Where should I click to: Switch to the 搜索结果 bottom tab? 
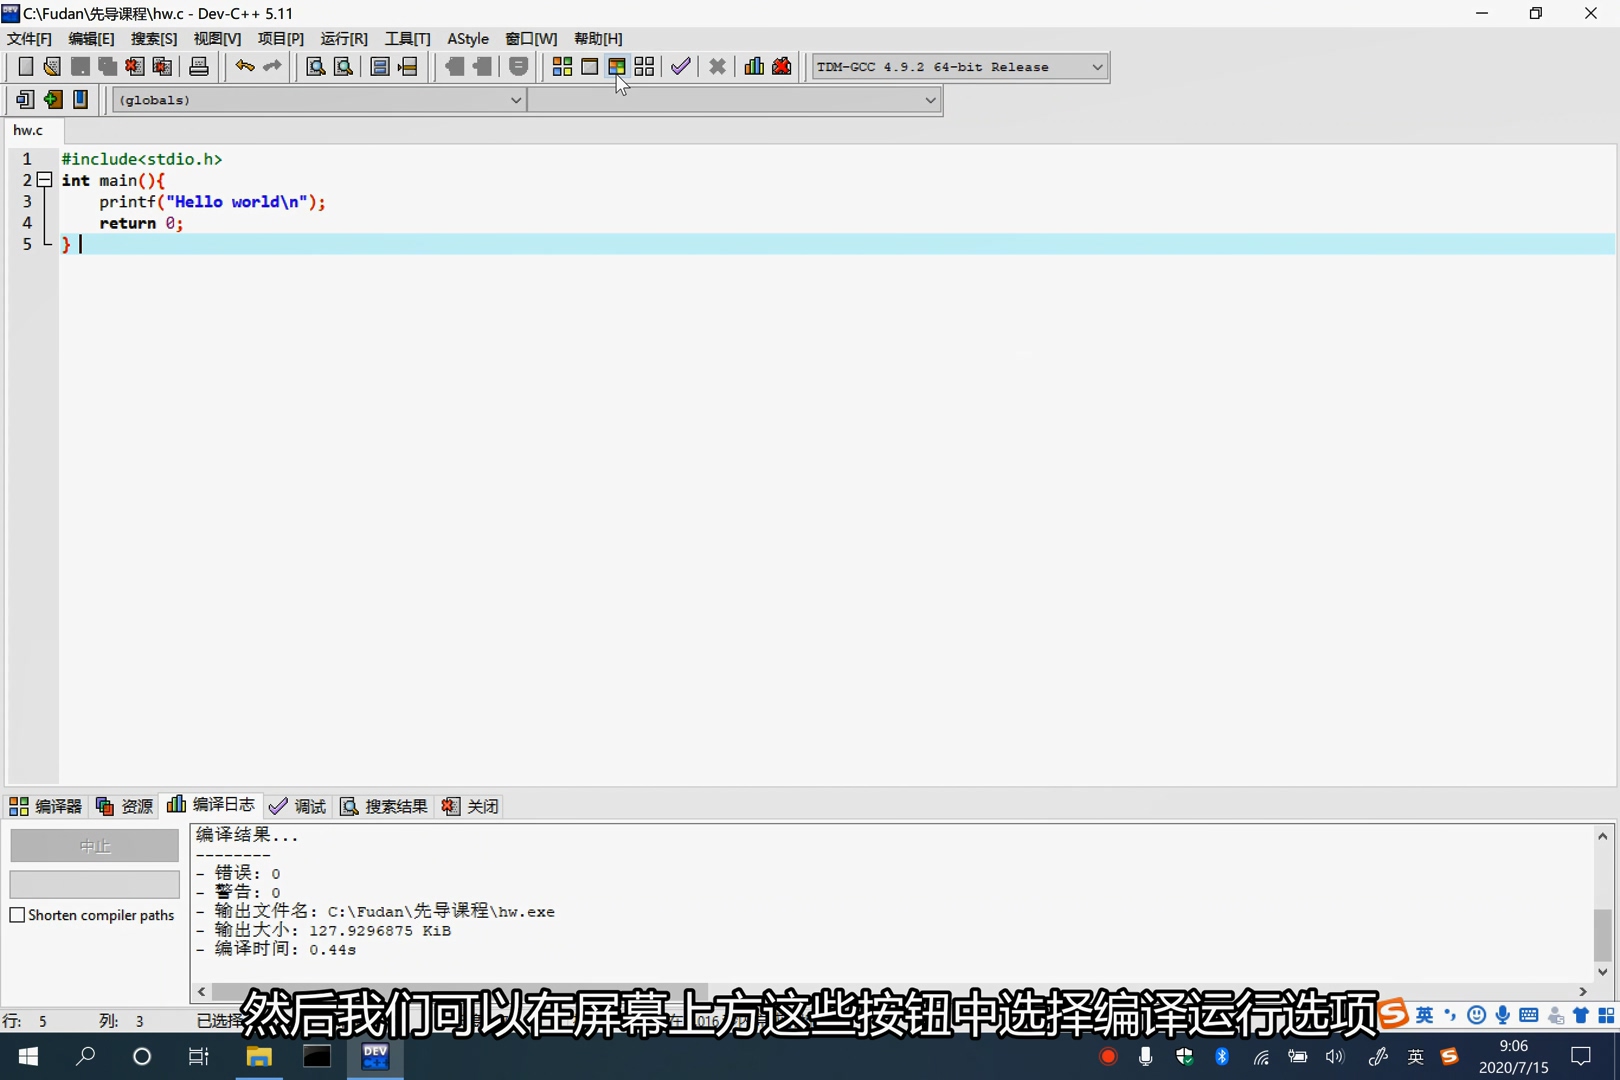[x=384, y=806]
